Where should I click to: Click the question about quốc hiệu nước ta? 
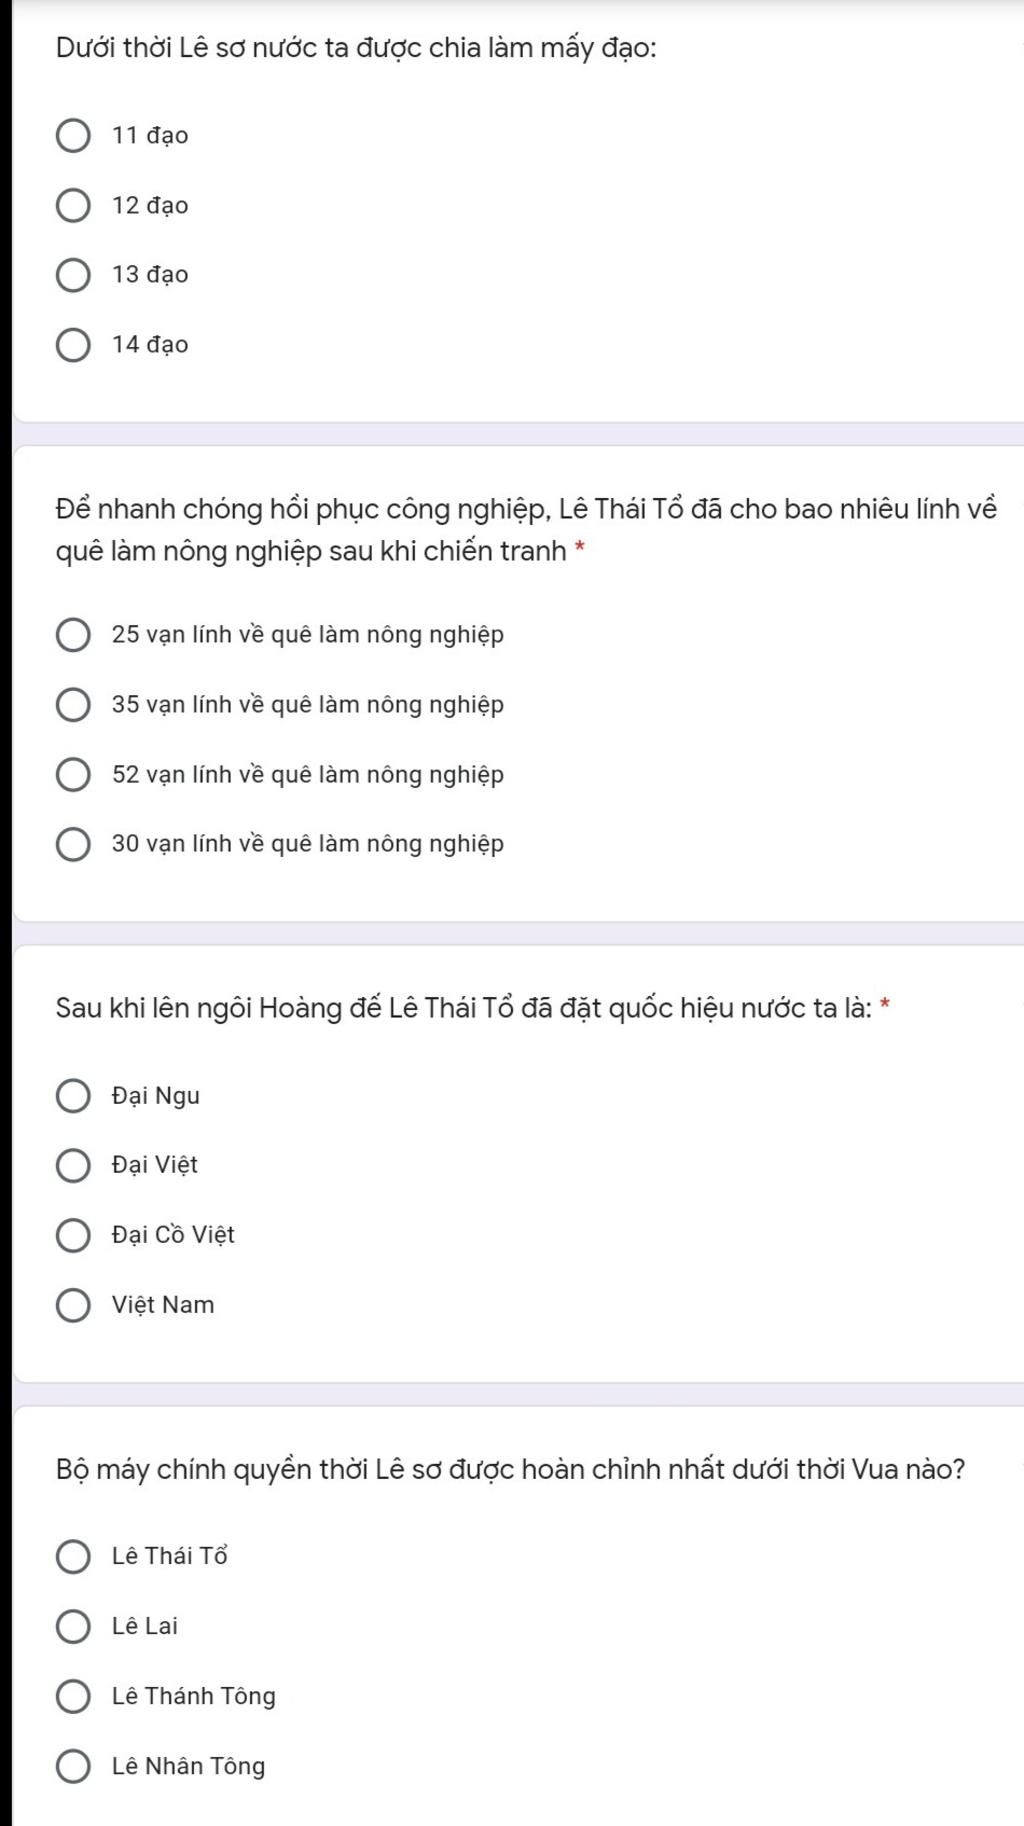click(464, 1008)
